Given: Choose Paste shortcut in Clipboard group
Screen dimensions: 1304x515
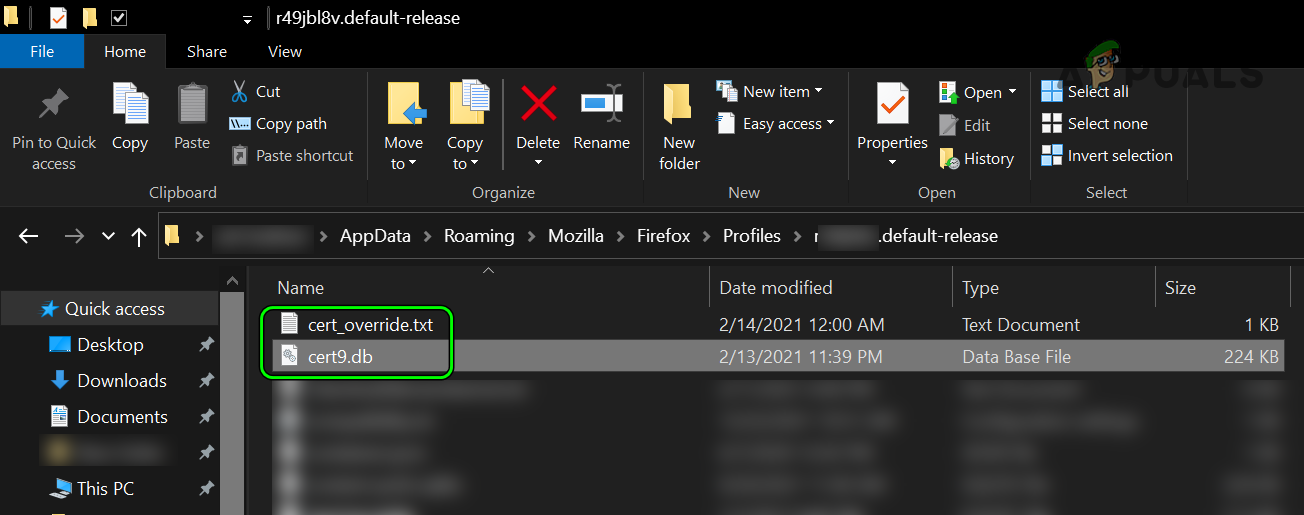Looking at the screenshot, I should pos(292,155).
